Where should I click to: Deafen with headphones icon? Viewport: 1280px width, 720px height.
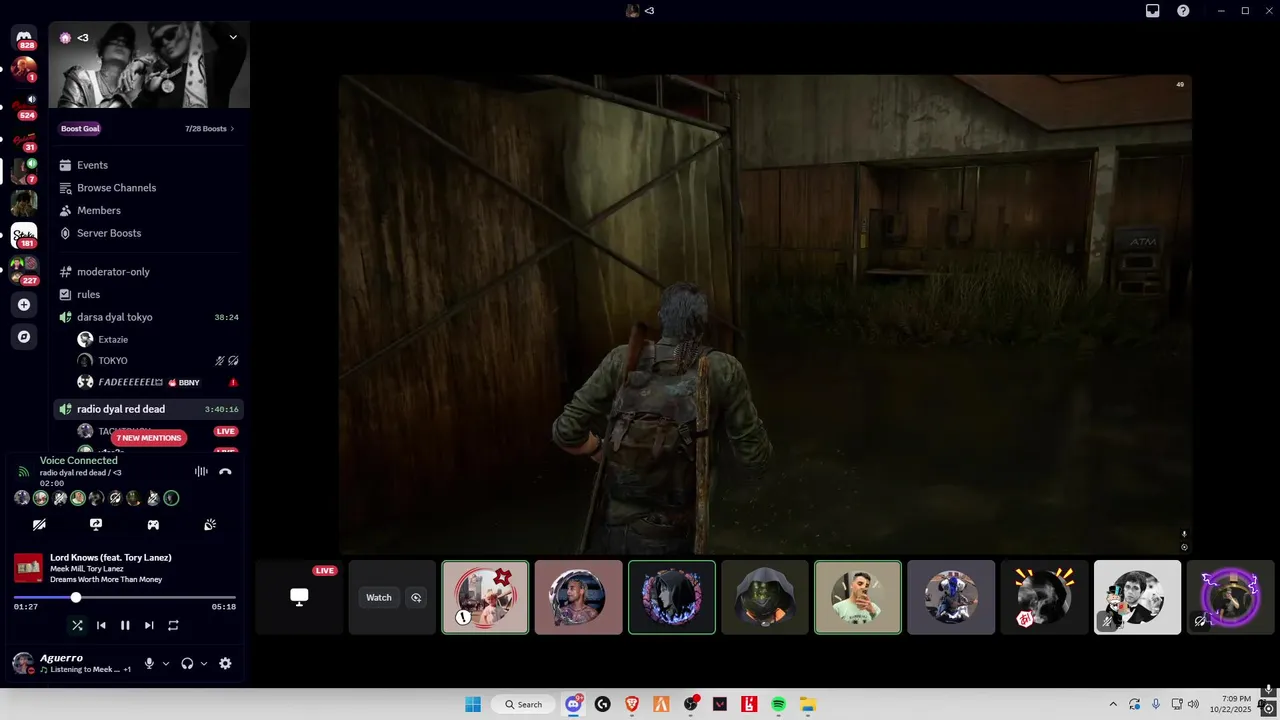[x=187, y=663]
